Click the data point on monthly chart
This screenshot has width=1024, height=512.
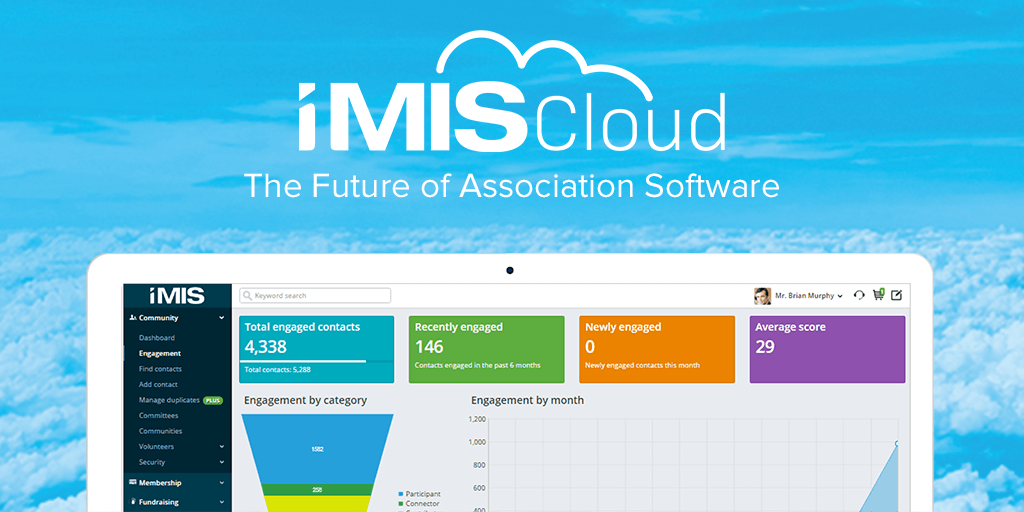pos(897,443)
